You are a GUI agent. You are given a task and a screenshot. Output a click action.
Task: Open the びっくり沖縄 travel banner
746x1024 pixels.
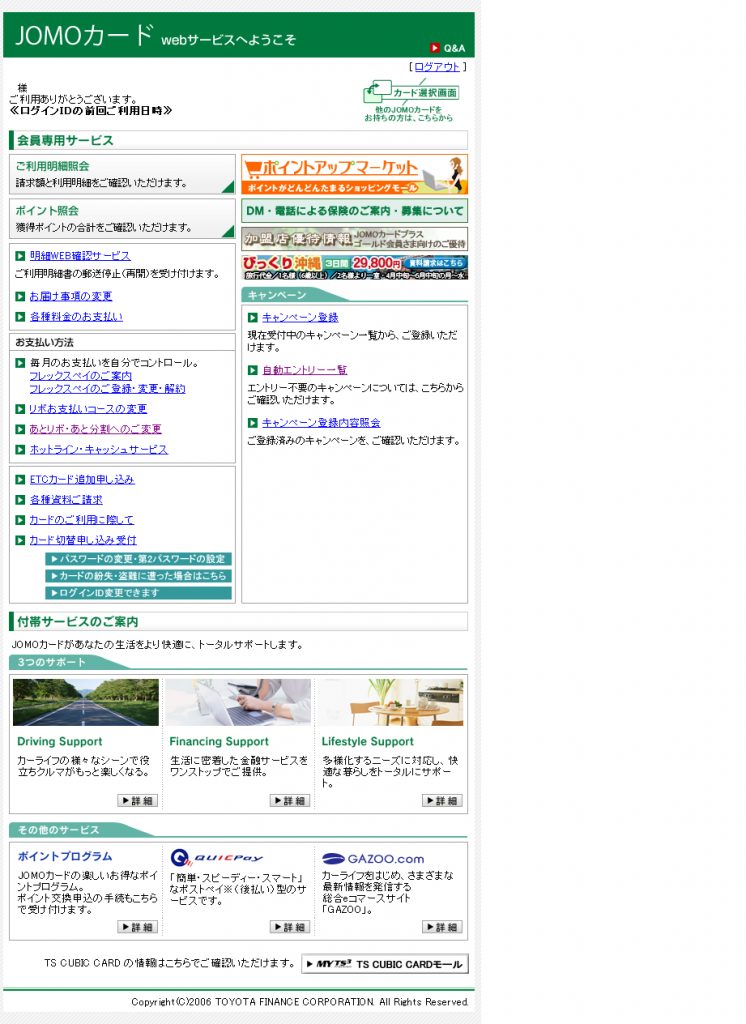tap(354, 266)
